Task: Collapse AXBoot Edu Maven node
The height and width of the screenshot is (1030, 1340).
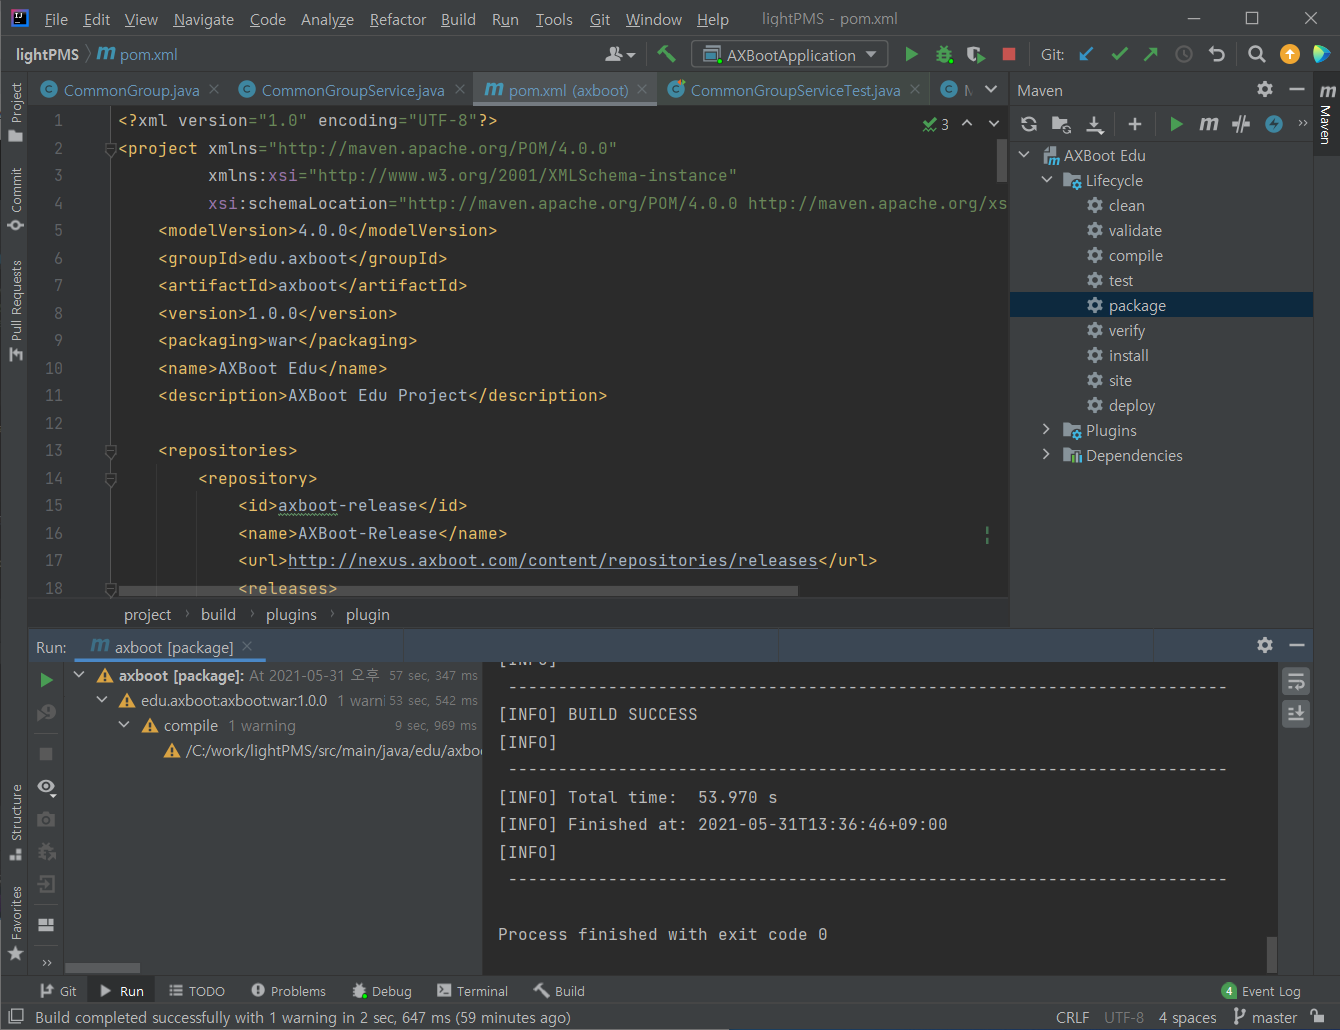Action: click(x=1025, y=155)
